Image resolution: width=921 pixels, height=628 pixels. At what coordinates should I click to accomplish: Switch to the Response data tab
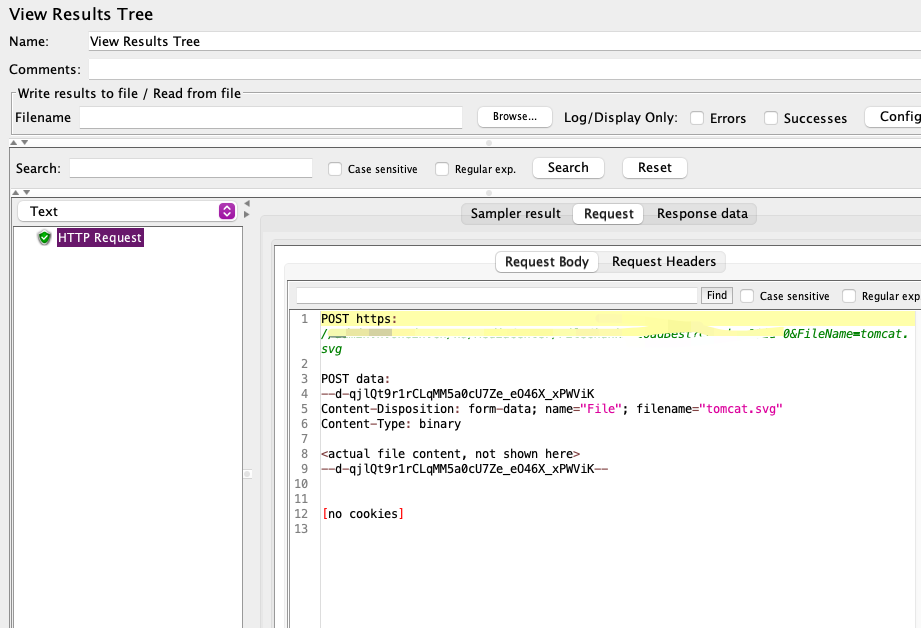click(702, 214)
